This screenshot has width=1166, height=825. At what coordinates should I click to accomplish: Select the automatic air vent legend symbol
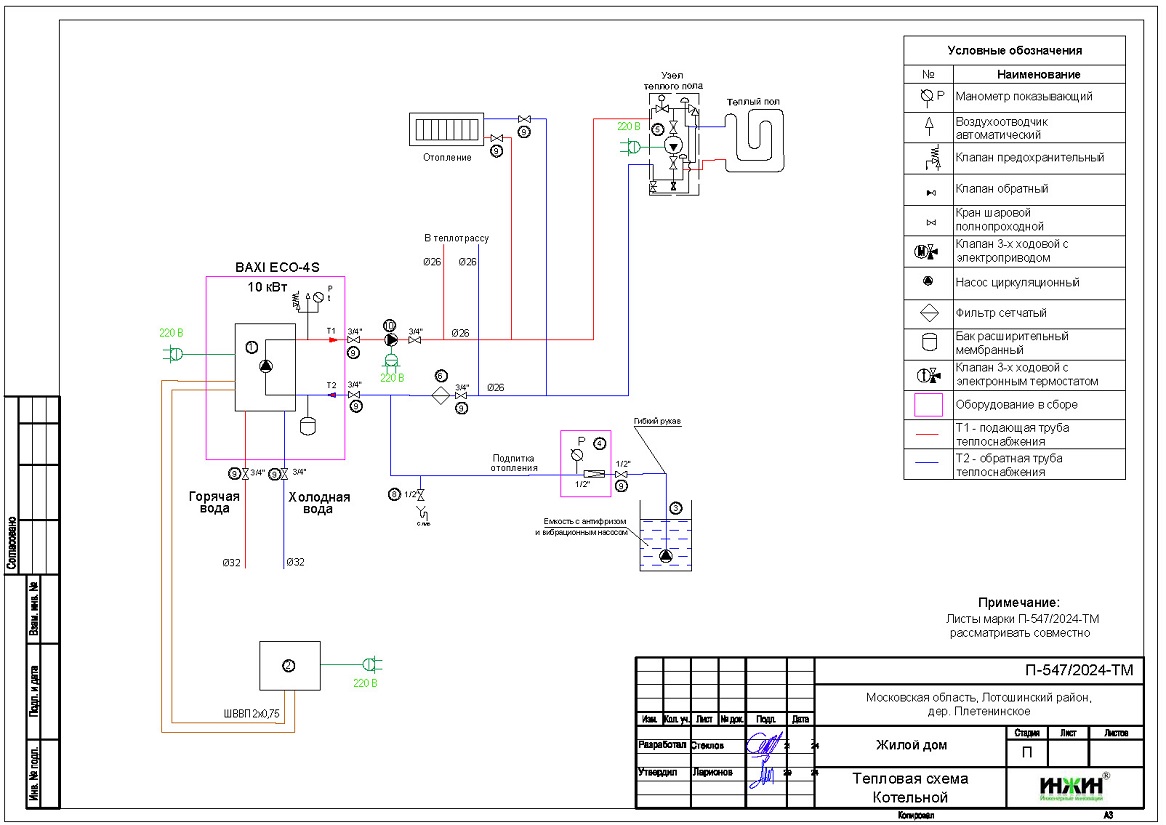[x=928, y=126]
